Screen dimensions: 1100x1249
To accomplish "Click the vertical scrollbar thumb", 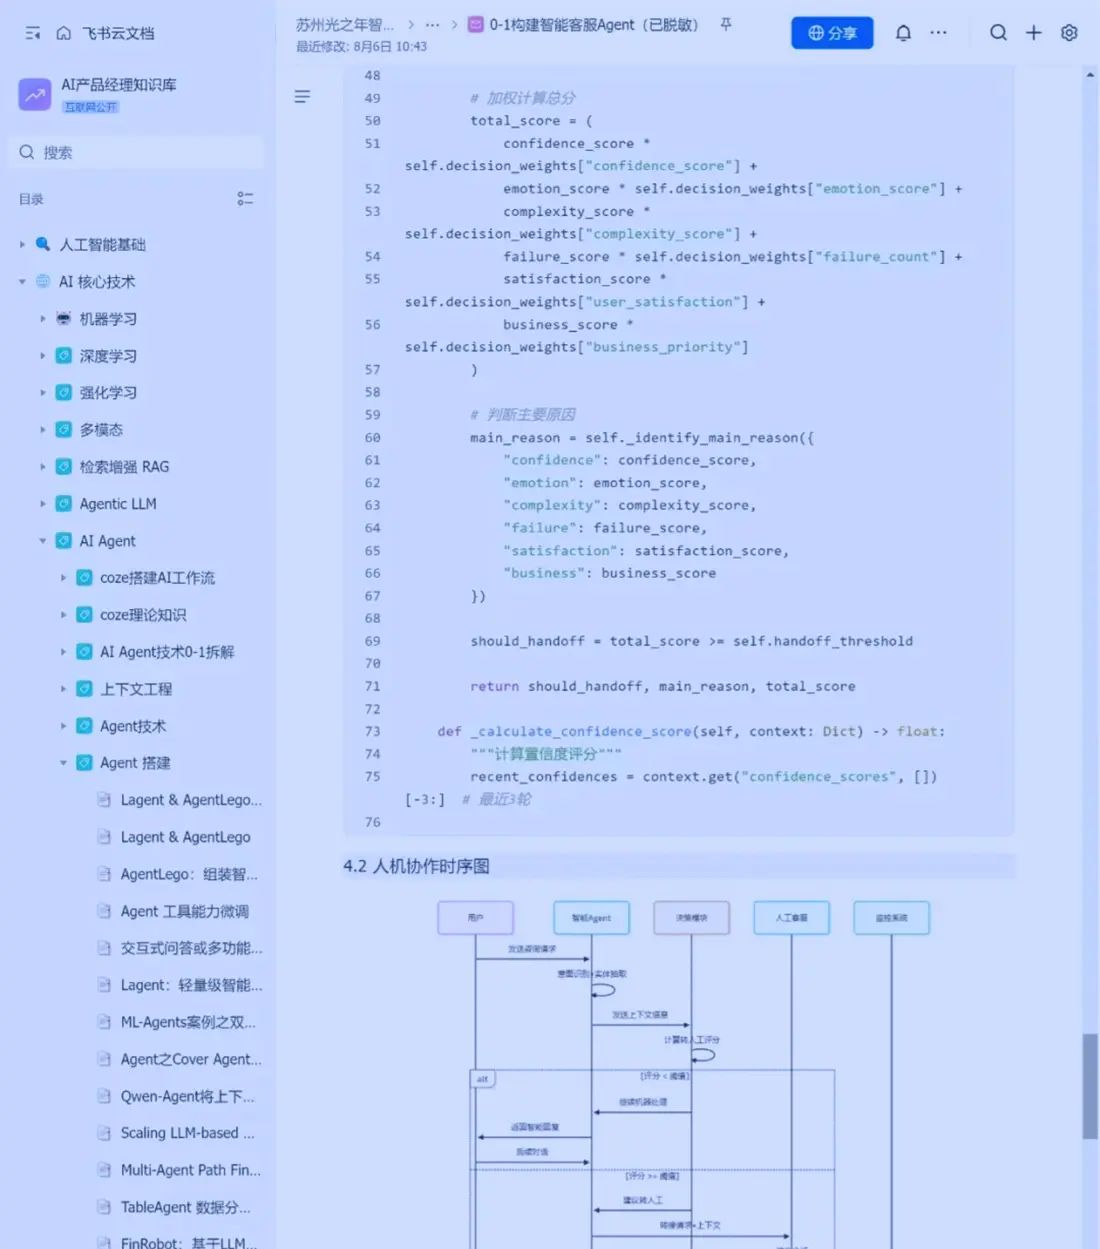I will [x=1089, y=1085].
